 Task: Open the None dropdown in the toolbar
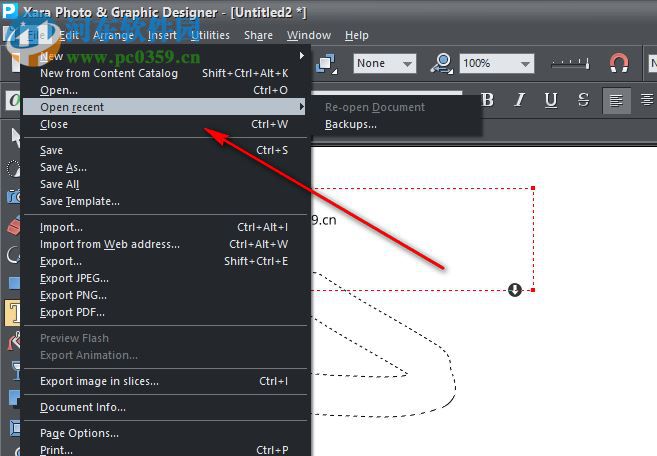pos(385,64)
